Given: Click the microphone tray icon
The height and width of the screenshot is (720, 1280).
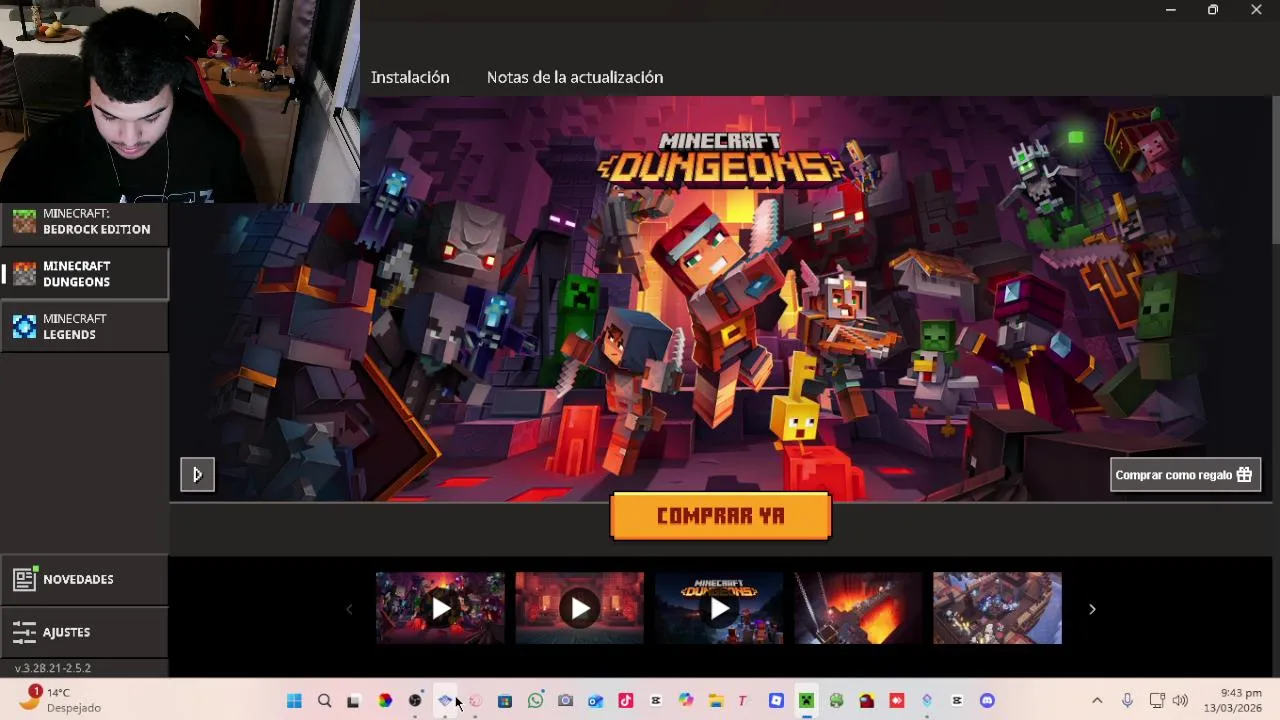Looking at the screenshot, I should (x=1127, y=701).
